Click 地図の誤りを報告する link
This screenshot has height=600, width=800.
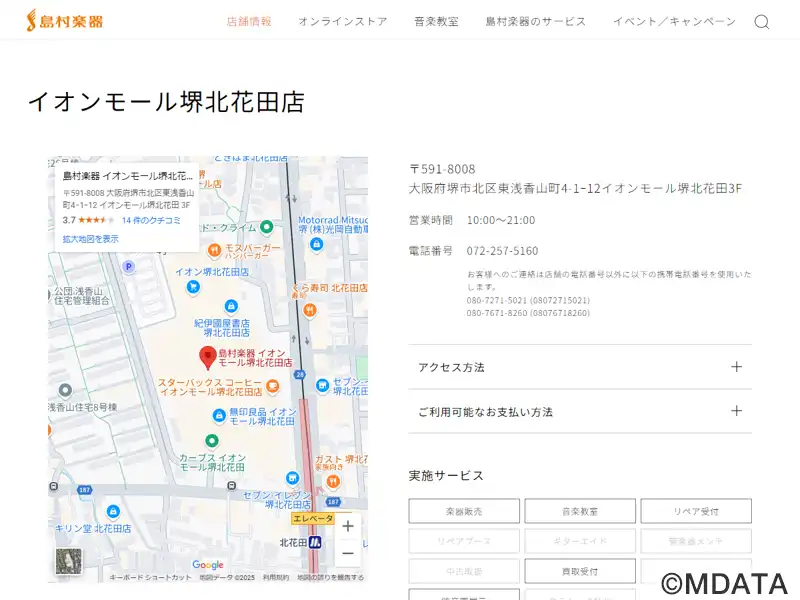pyautogui.click(x=331, y=577)
